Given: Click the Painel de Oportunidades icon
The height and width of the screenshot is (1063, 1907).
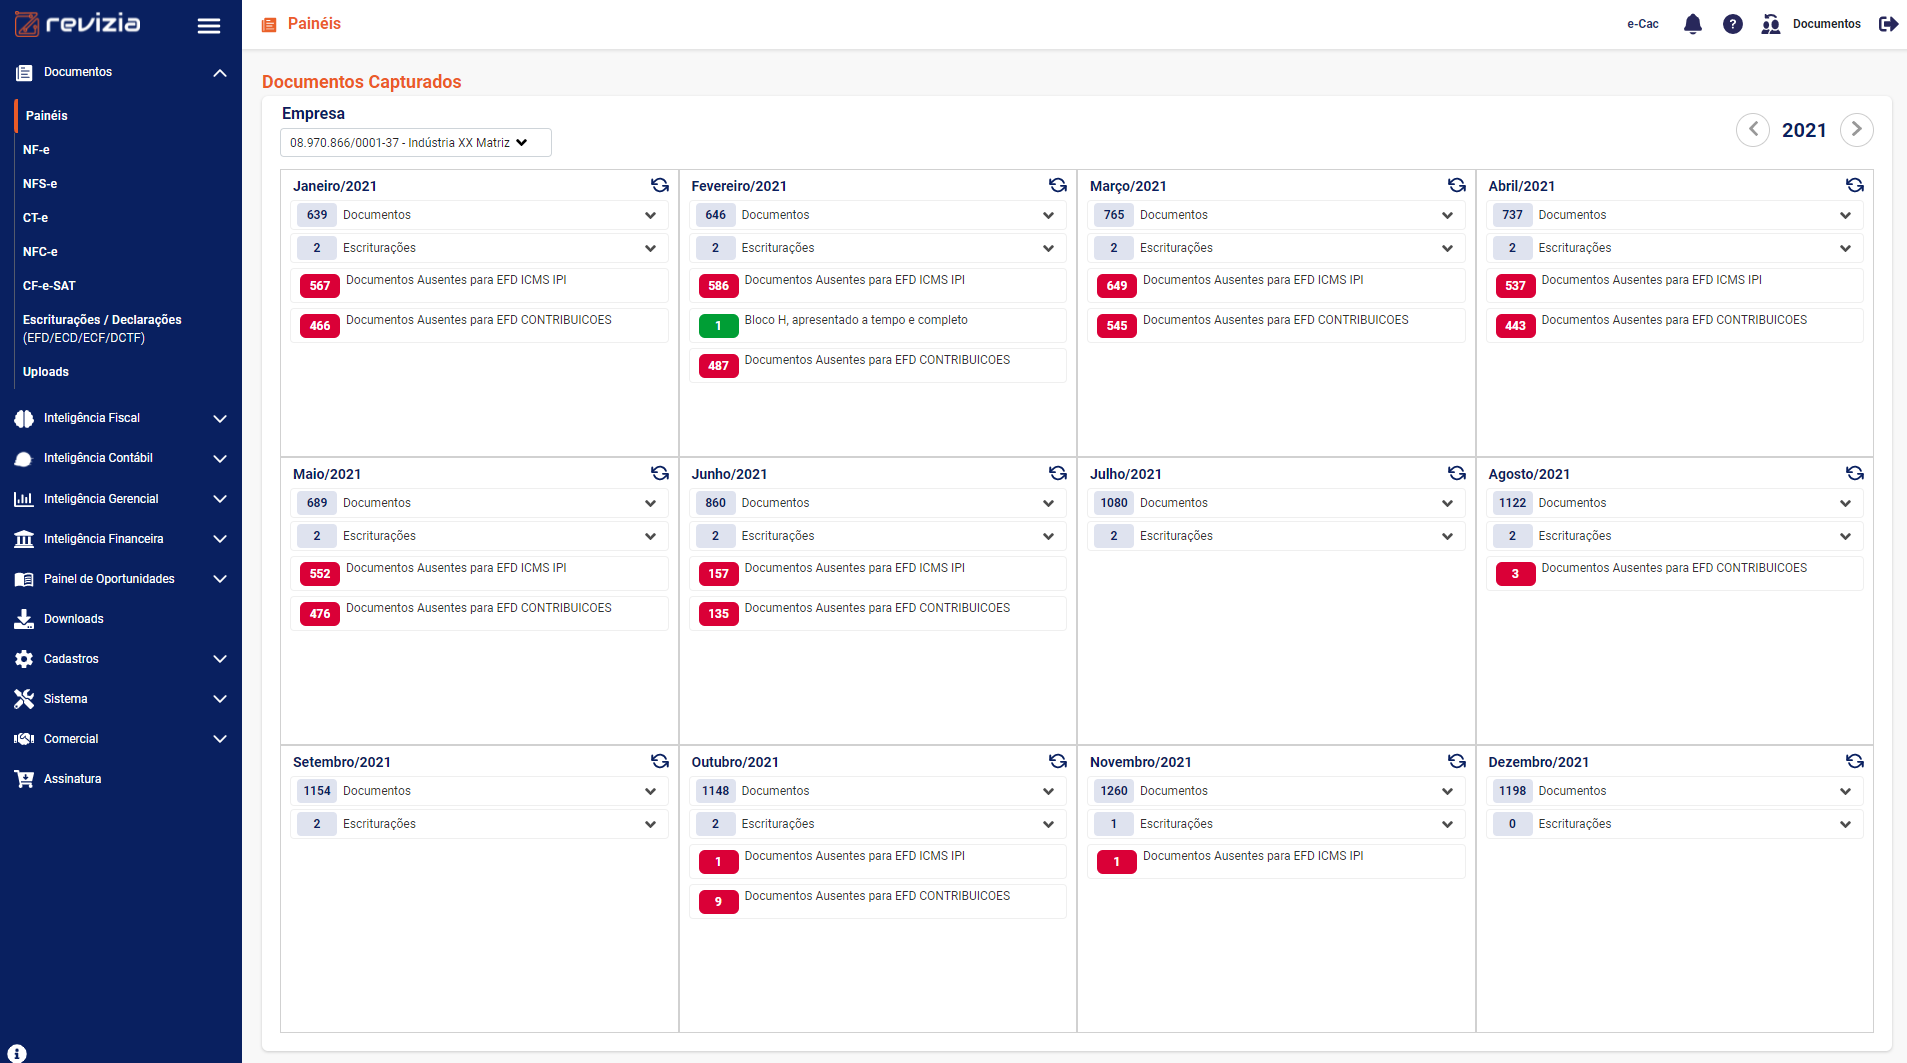Looking at the screenshot, I should [x=24, y=579].
